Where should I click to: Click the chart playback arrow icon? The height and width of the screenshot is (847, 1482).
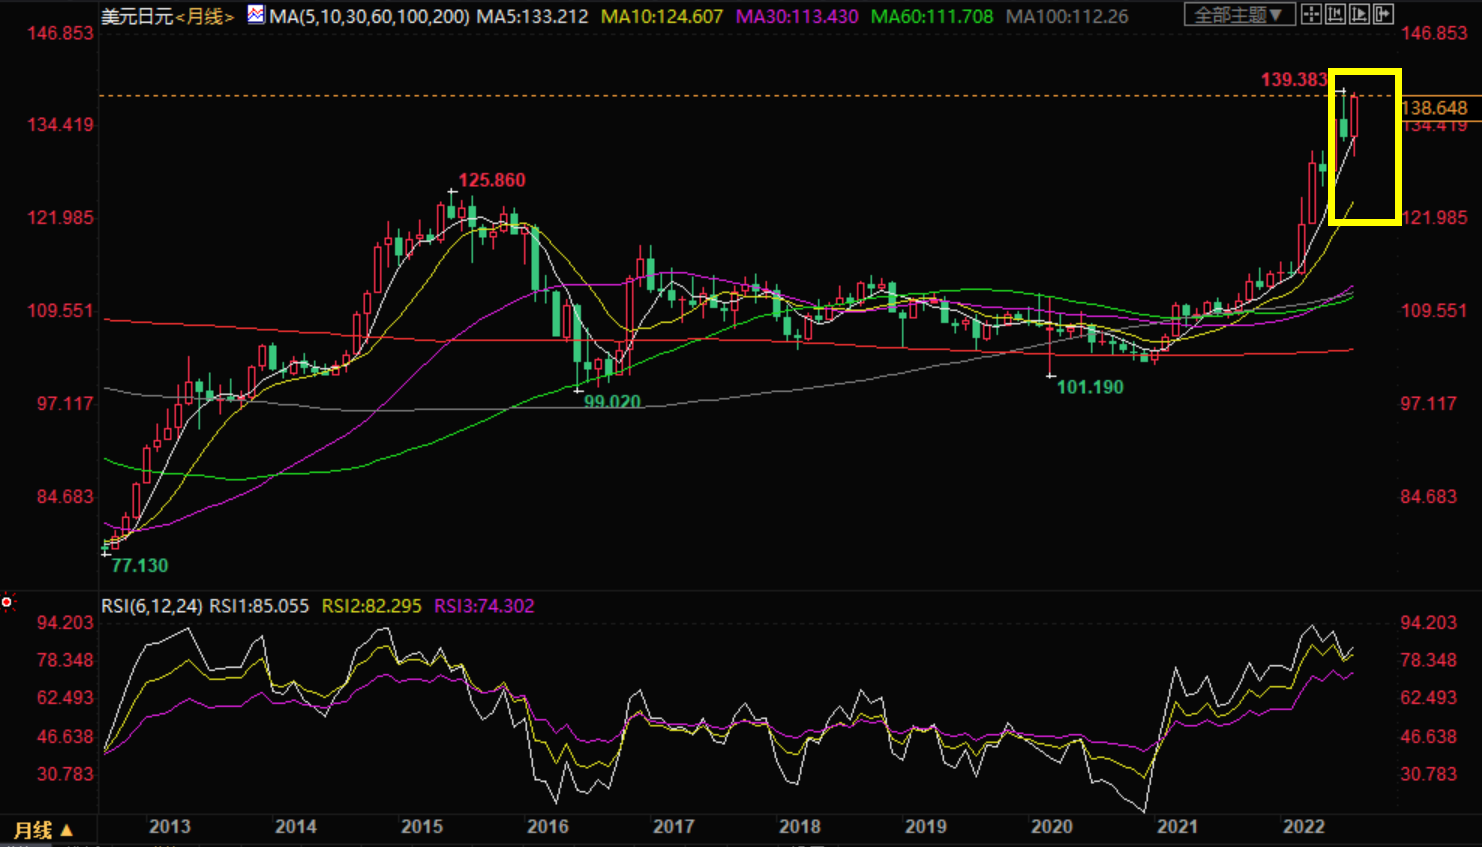[x=1359, y=14]
